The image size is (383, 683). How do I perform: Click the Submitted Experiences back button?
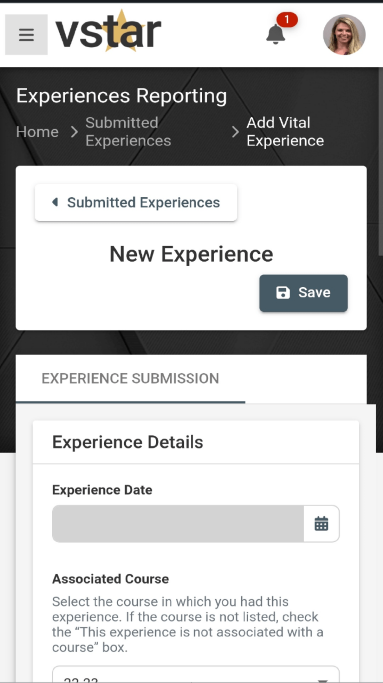(136, 203)
